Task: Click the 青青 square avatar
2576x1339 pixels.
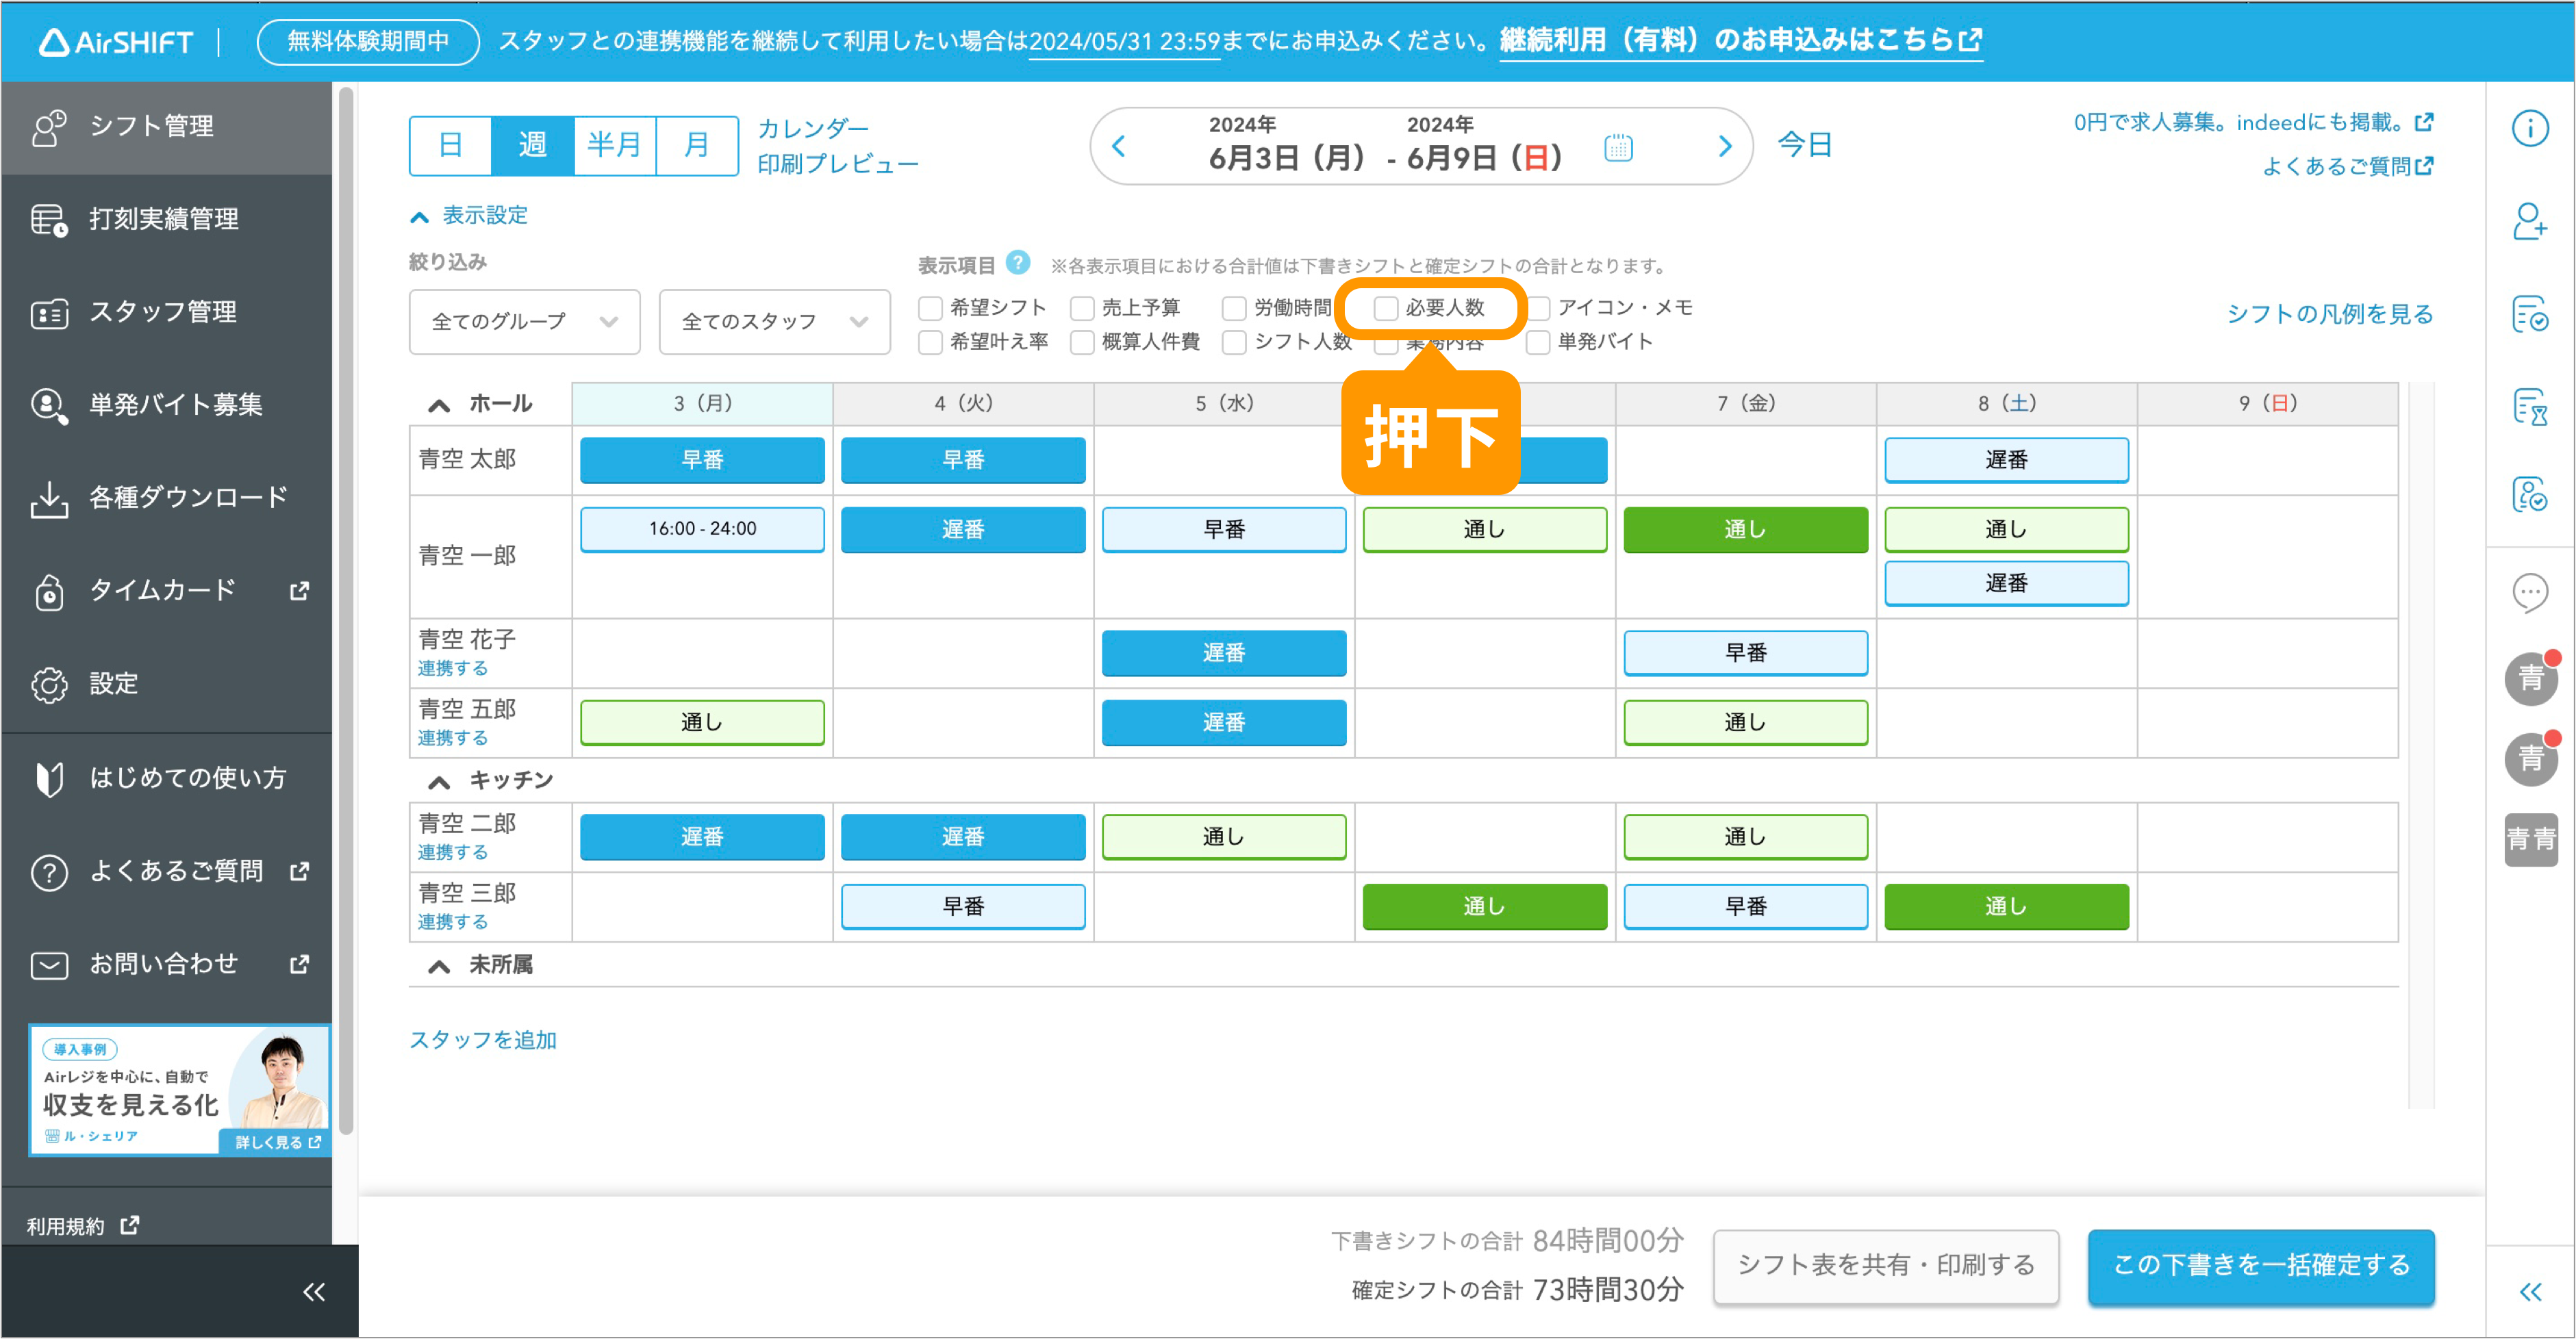Action: point(2531,840)
